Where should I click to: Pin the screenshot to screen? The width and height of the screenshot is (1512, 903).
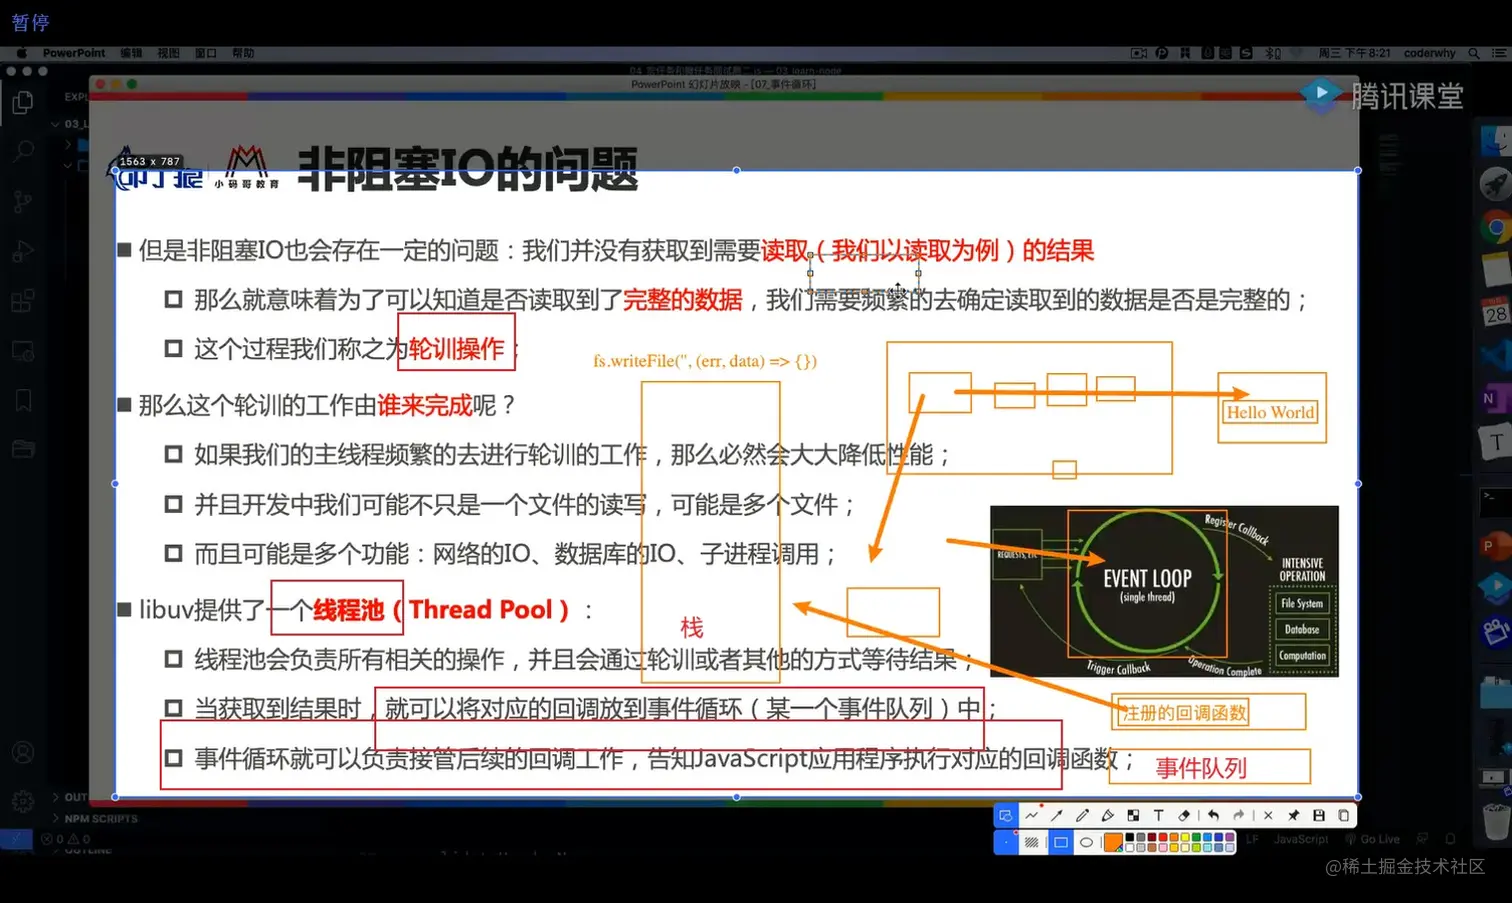tap(1293, 816)
